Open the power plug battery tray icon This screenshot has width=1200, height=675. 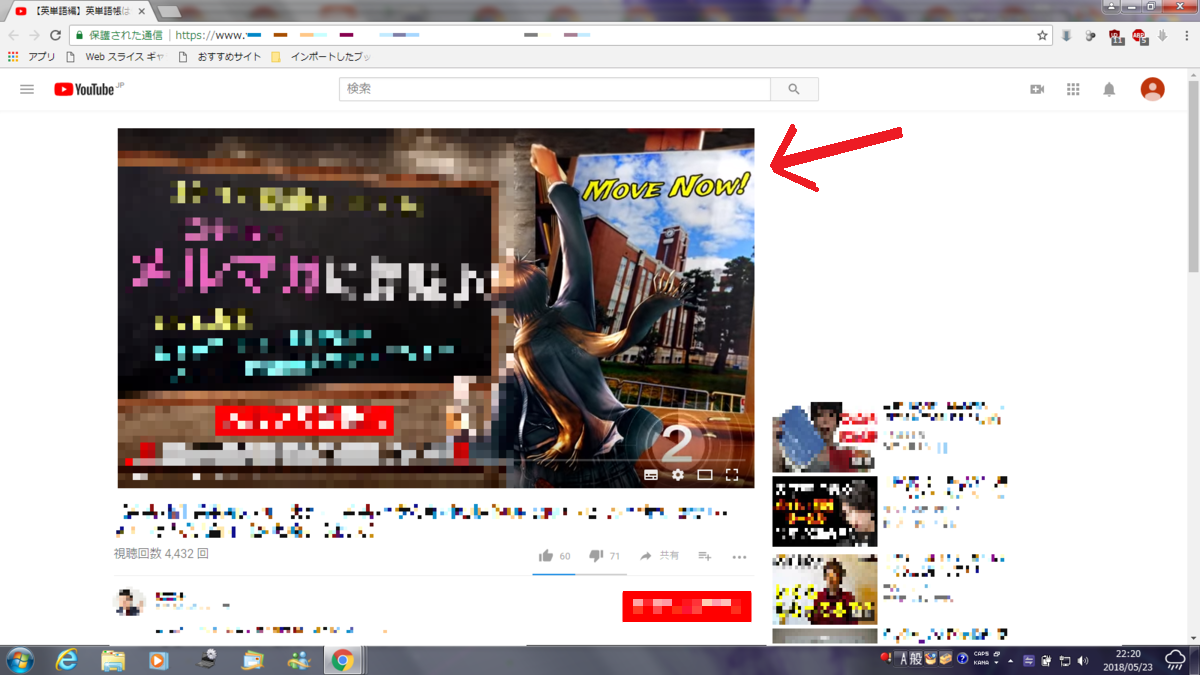1046,660
